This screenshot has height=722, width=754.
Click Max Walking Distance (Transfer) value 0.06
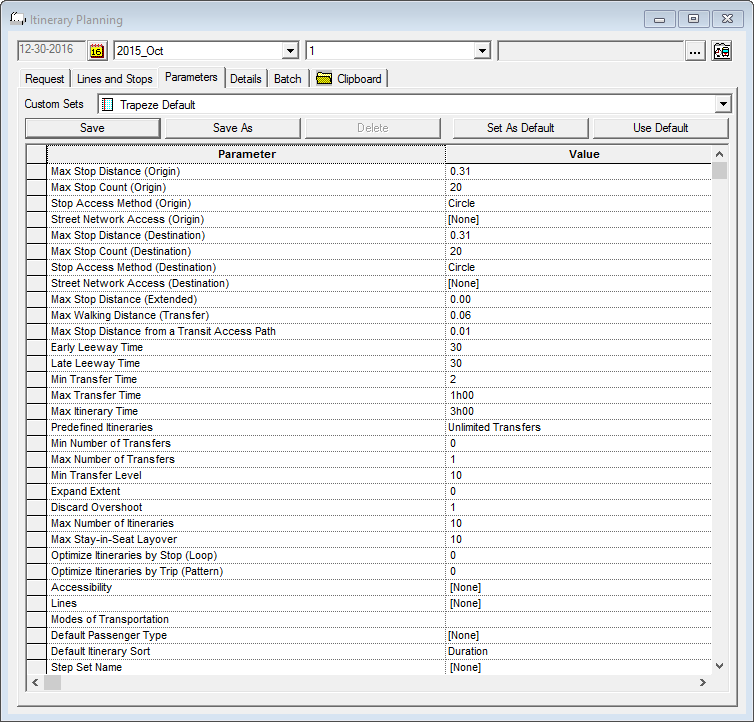[x=578, y=316]
